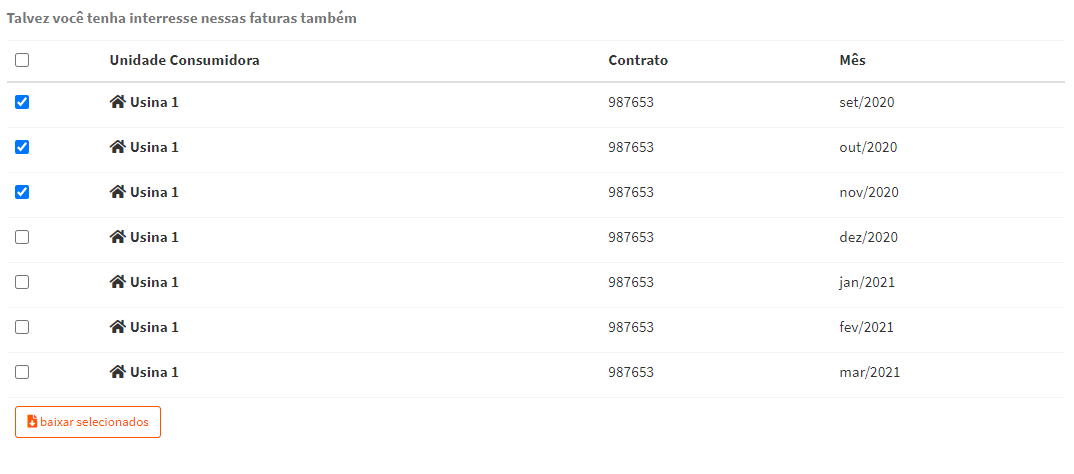Click the Mês column header

852,60
